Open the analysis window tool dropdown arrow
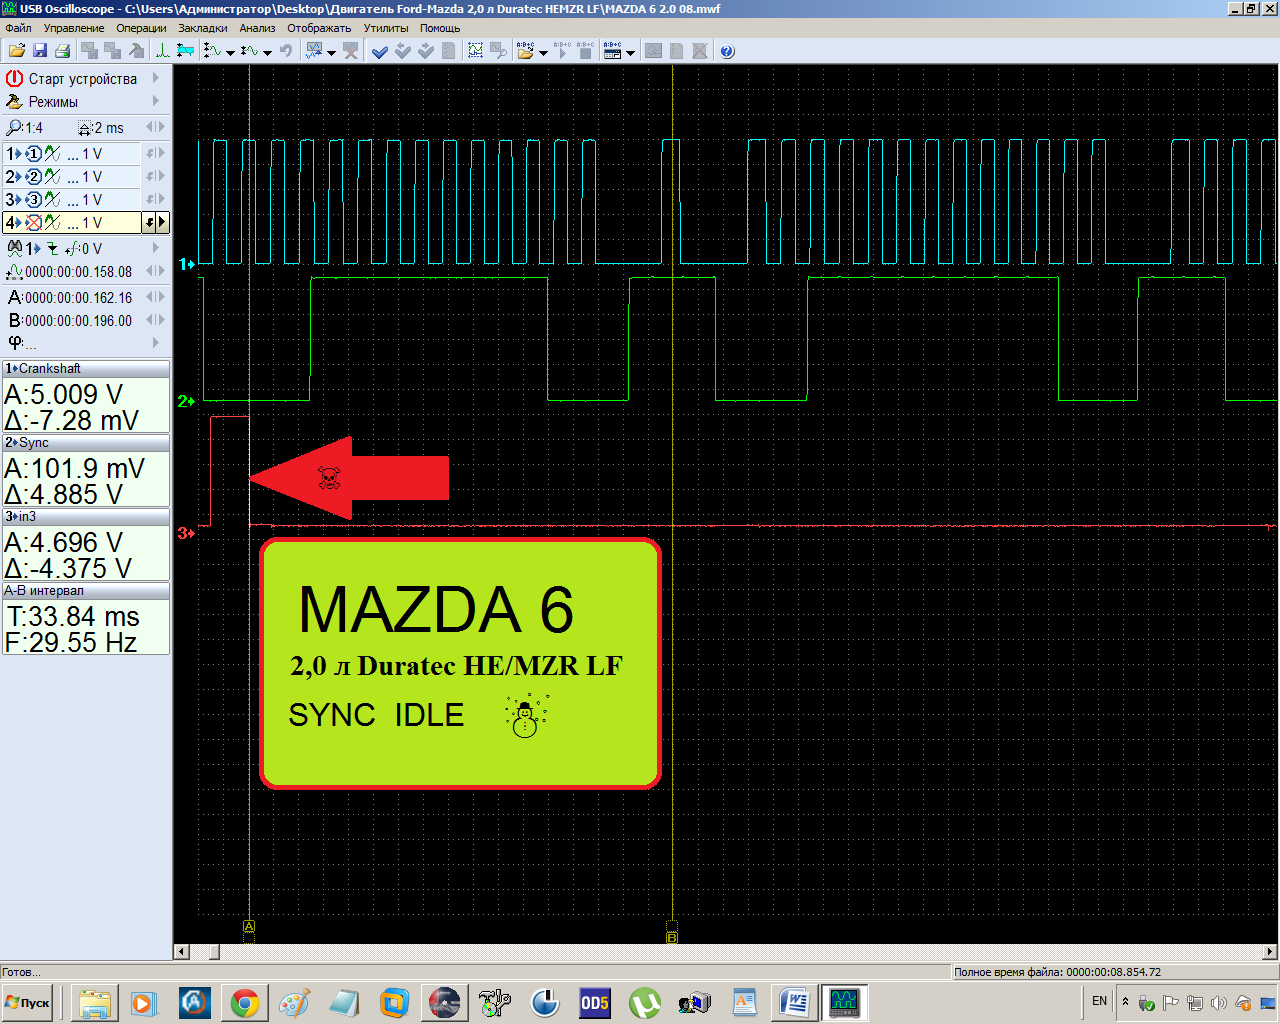This screenshot has height=1024, width=1280. tap(331, 52)
